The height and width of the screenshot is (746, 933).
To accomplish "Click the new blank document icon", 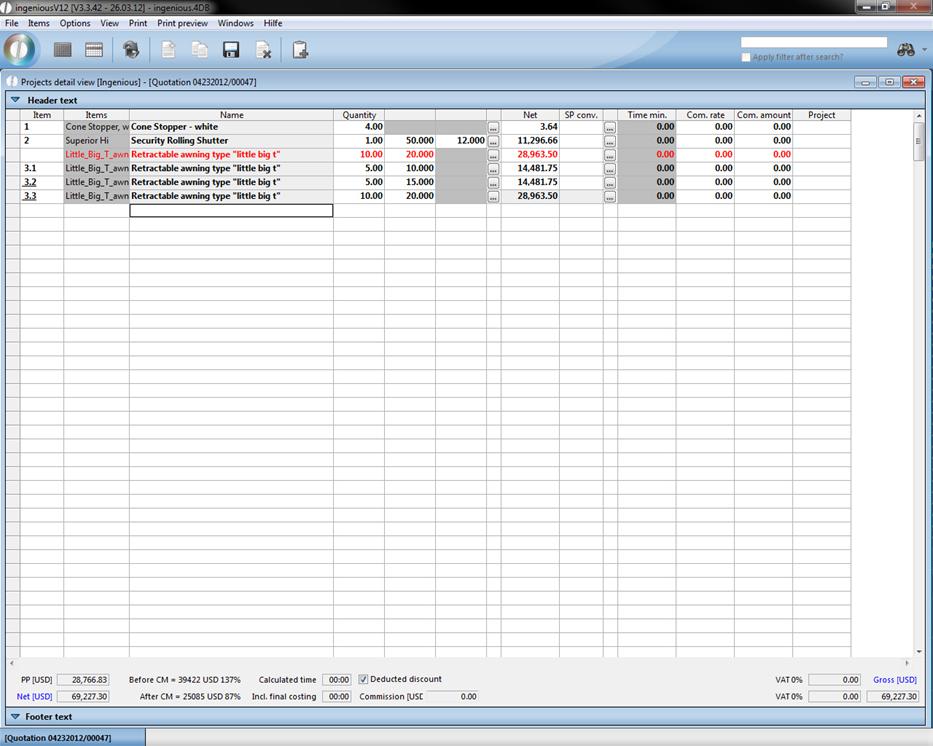I will (168, 49).
